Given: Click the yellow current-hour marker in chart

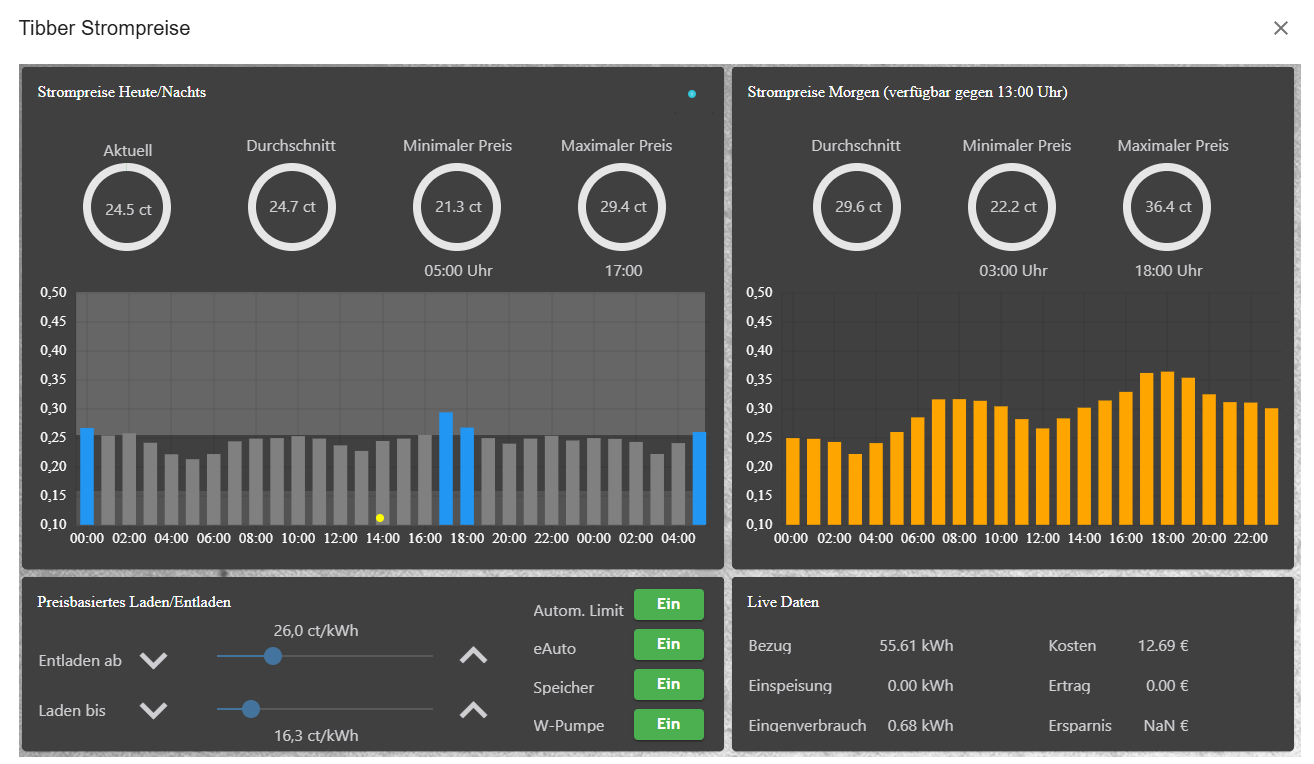Looking at the screenshot, I should coord(380,517).
